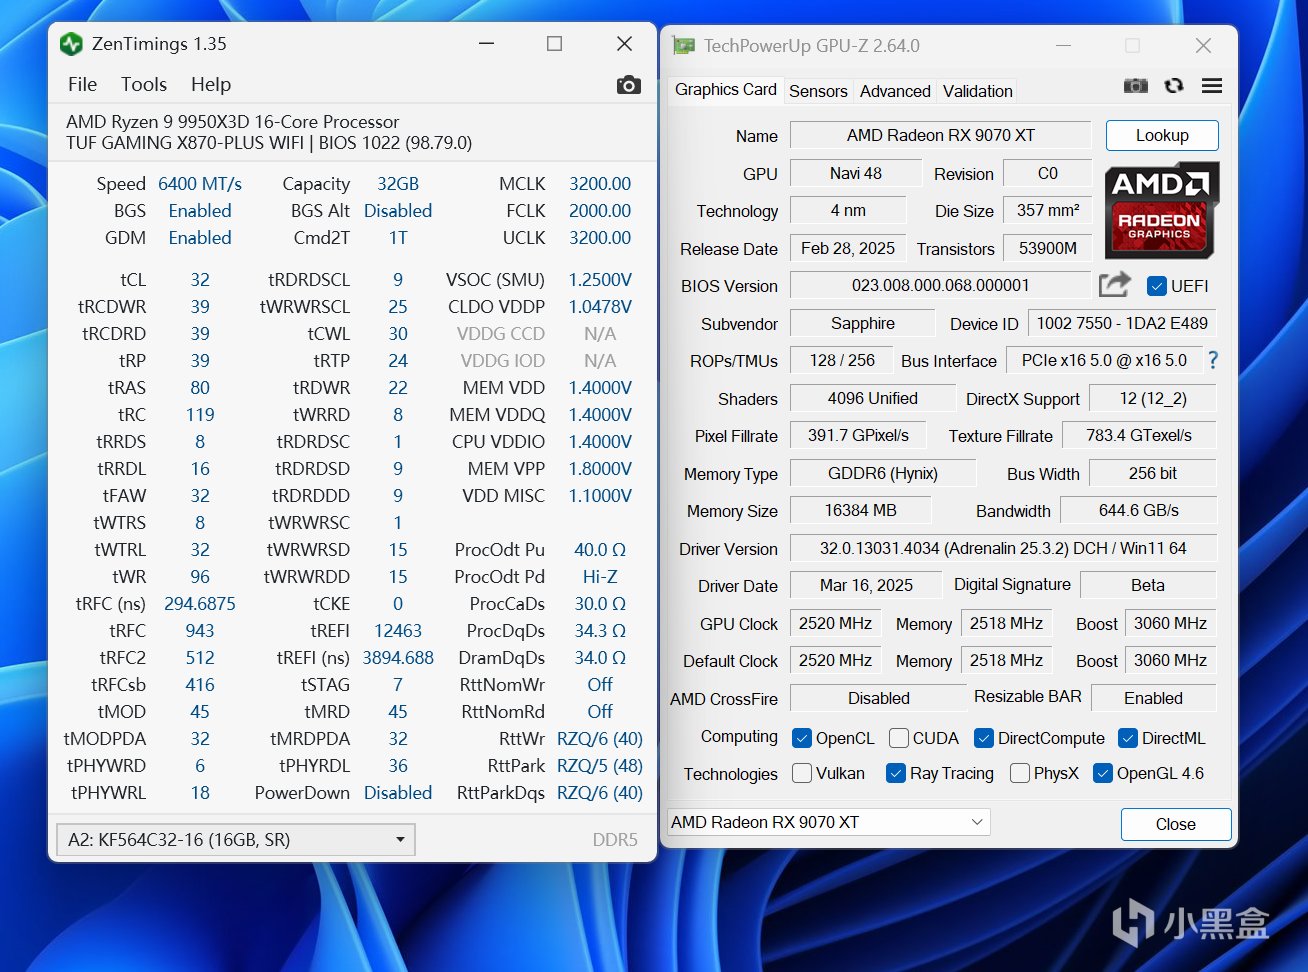Toggle the PhysX checkbox
The height and width of the screenshot is (972, 1308).
[x=1020, y=773]
